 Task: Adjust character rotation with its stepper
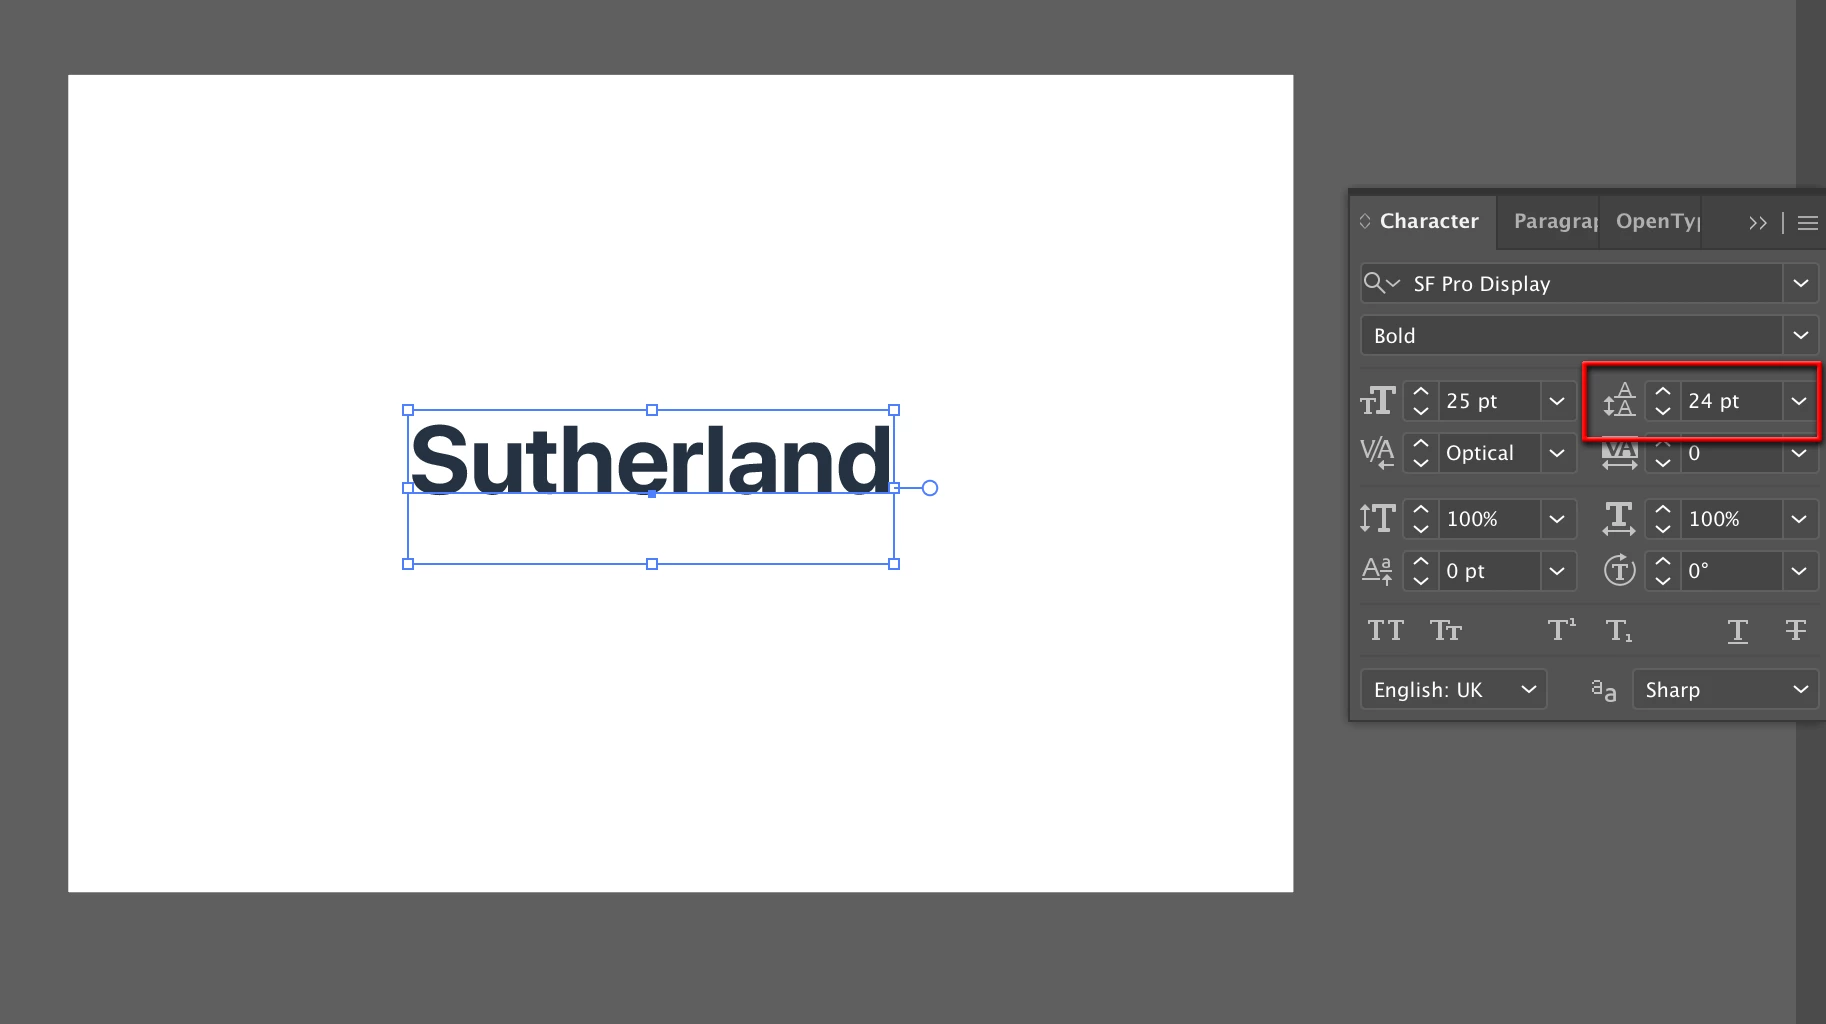pyautogui.click(x=1662, y=571)
